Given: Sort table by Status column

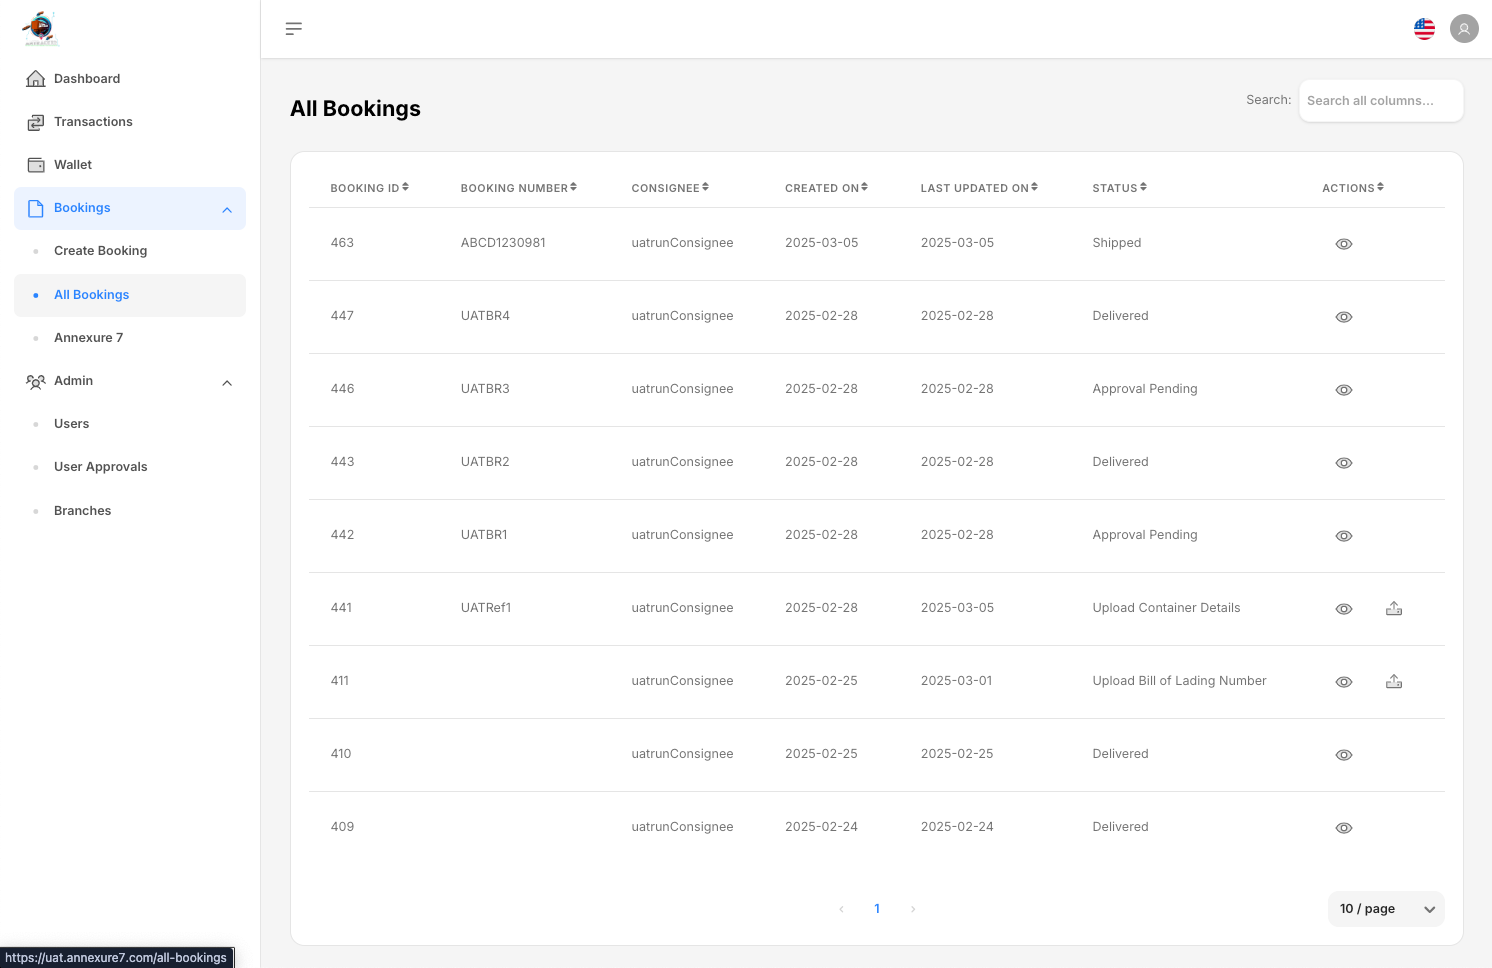Looking at the screenshot, I should click(x=1143, y=187).
